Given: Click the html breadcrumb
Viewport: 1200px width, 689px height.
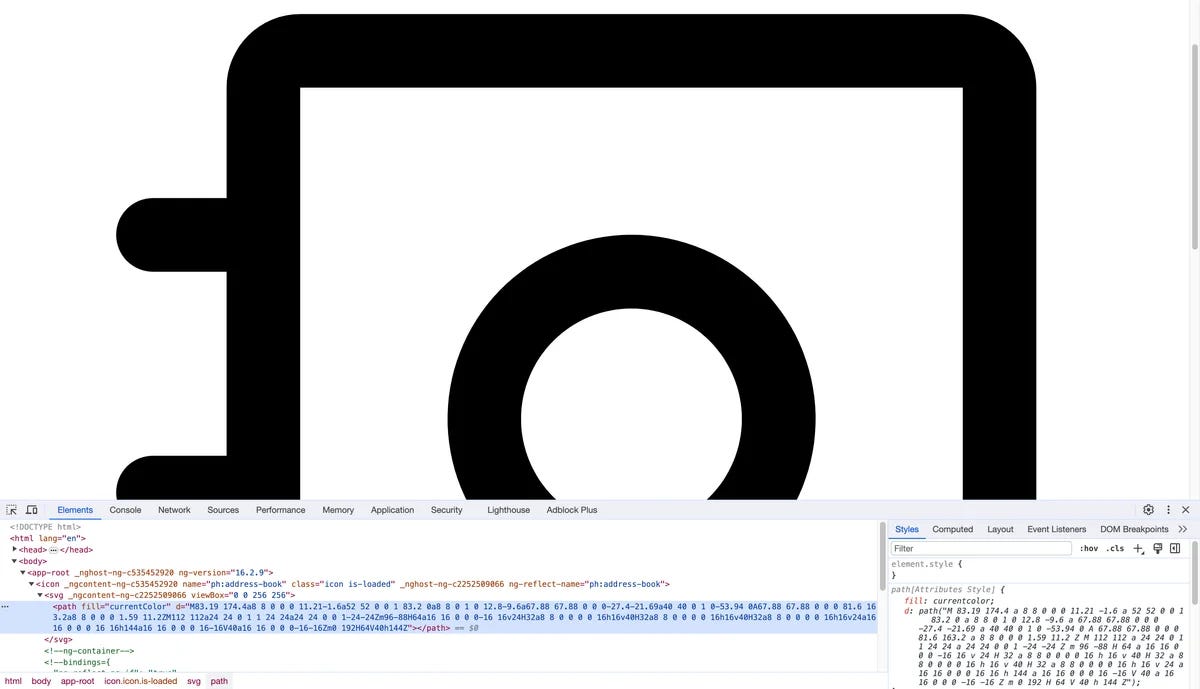Looking at the screenshot, I should (x=13, y=681).
